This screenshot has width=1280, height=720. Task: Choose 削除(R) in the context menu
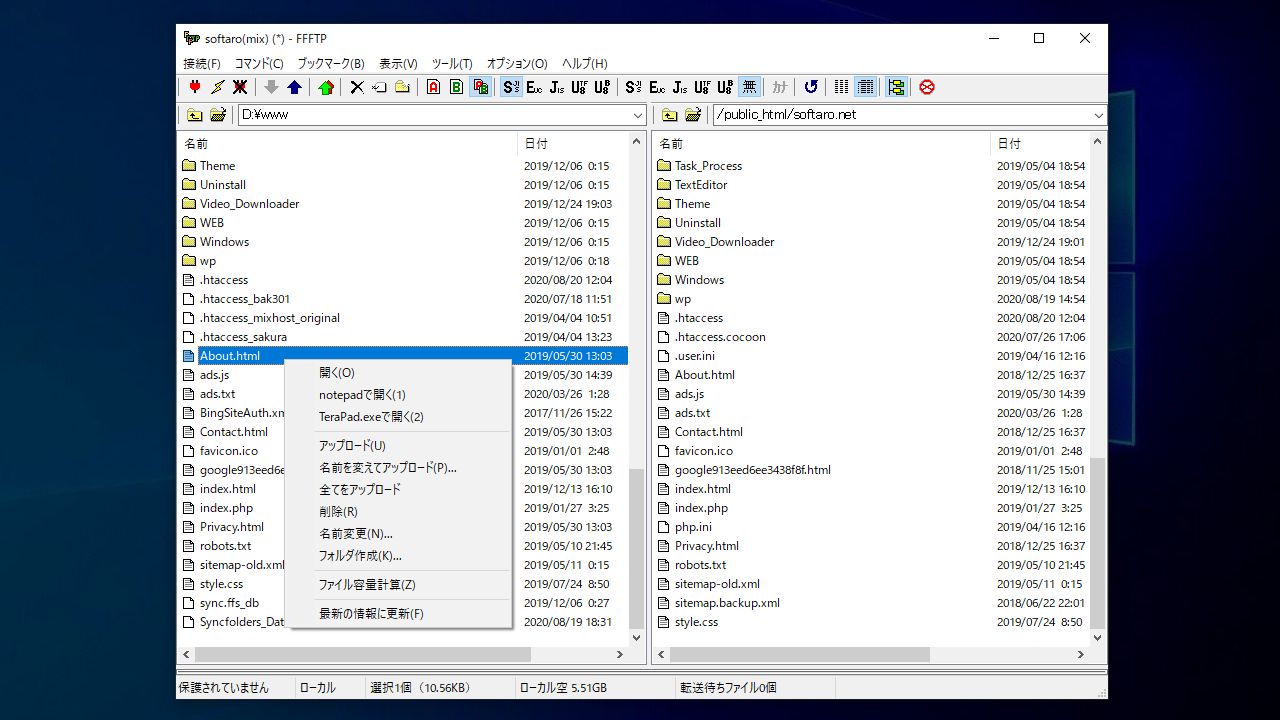click(398, 512)
